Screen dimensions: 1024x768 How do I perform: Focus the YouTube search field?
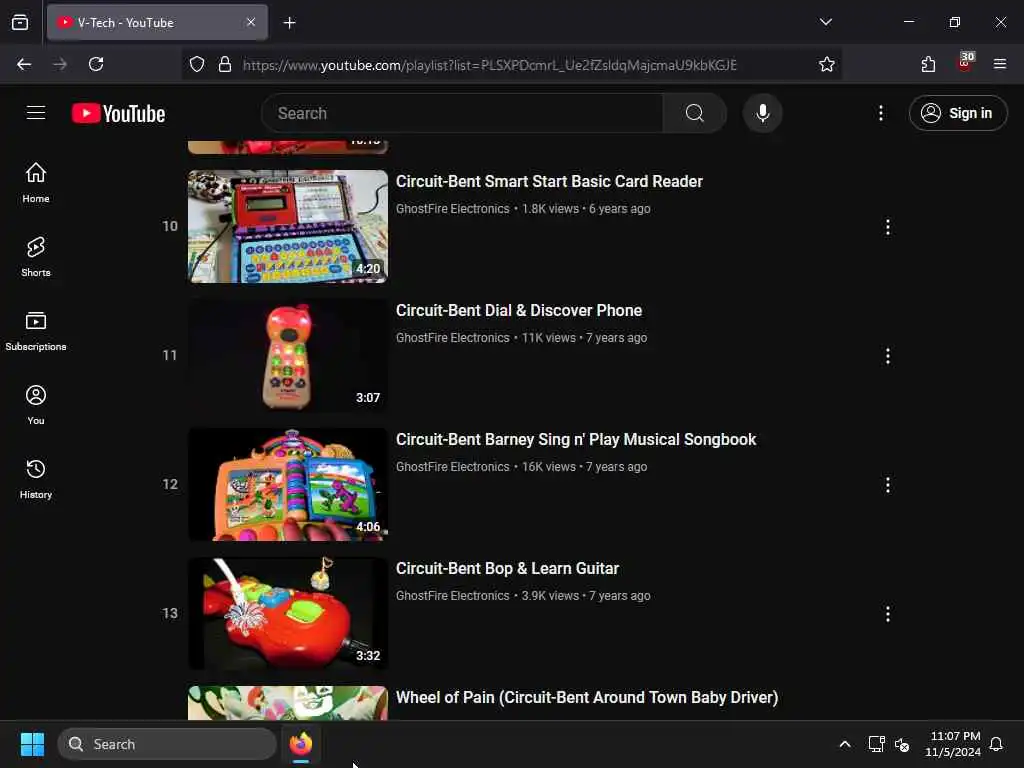(x=462, y=113)
